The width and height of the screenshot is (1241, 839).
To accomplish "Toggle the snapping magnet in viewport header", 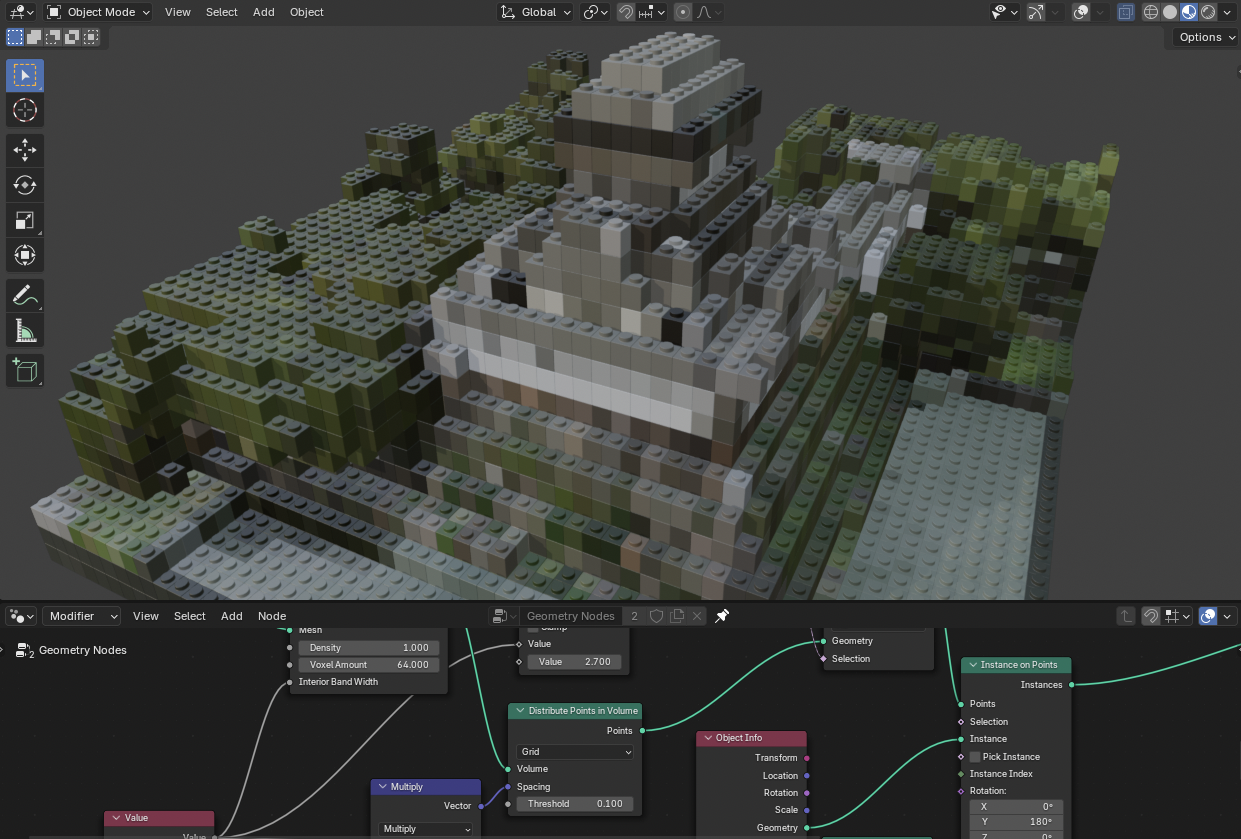I will tap(626, 12).
